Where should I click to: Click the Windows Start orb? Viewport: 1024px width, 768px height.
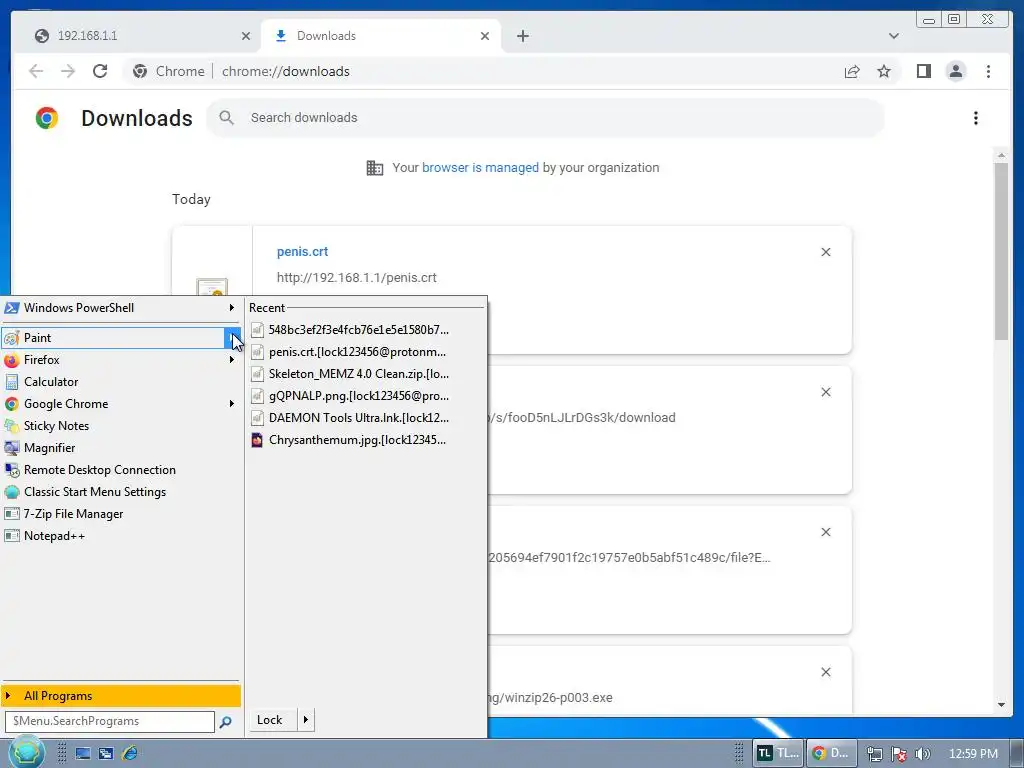[26, 752]
